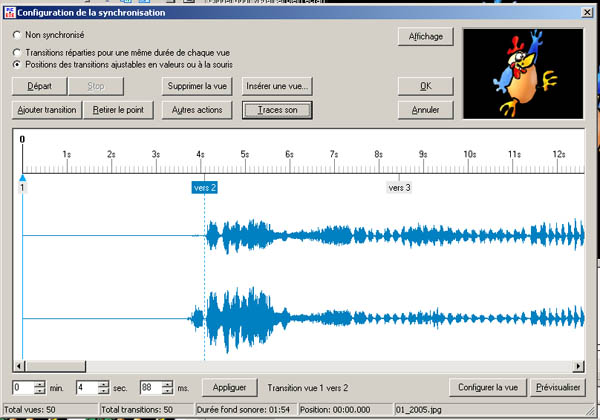
Task: Click the minutes input field
Action: point(23,387)
